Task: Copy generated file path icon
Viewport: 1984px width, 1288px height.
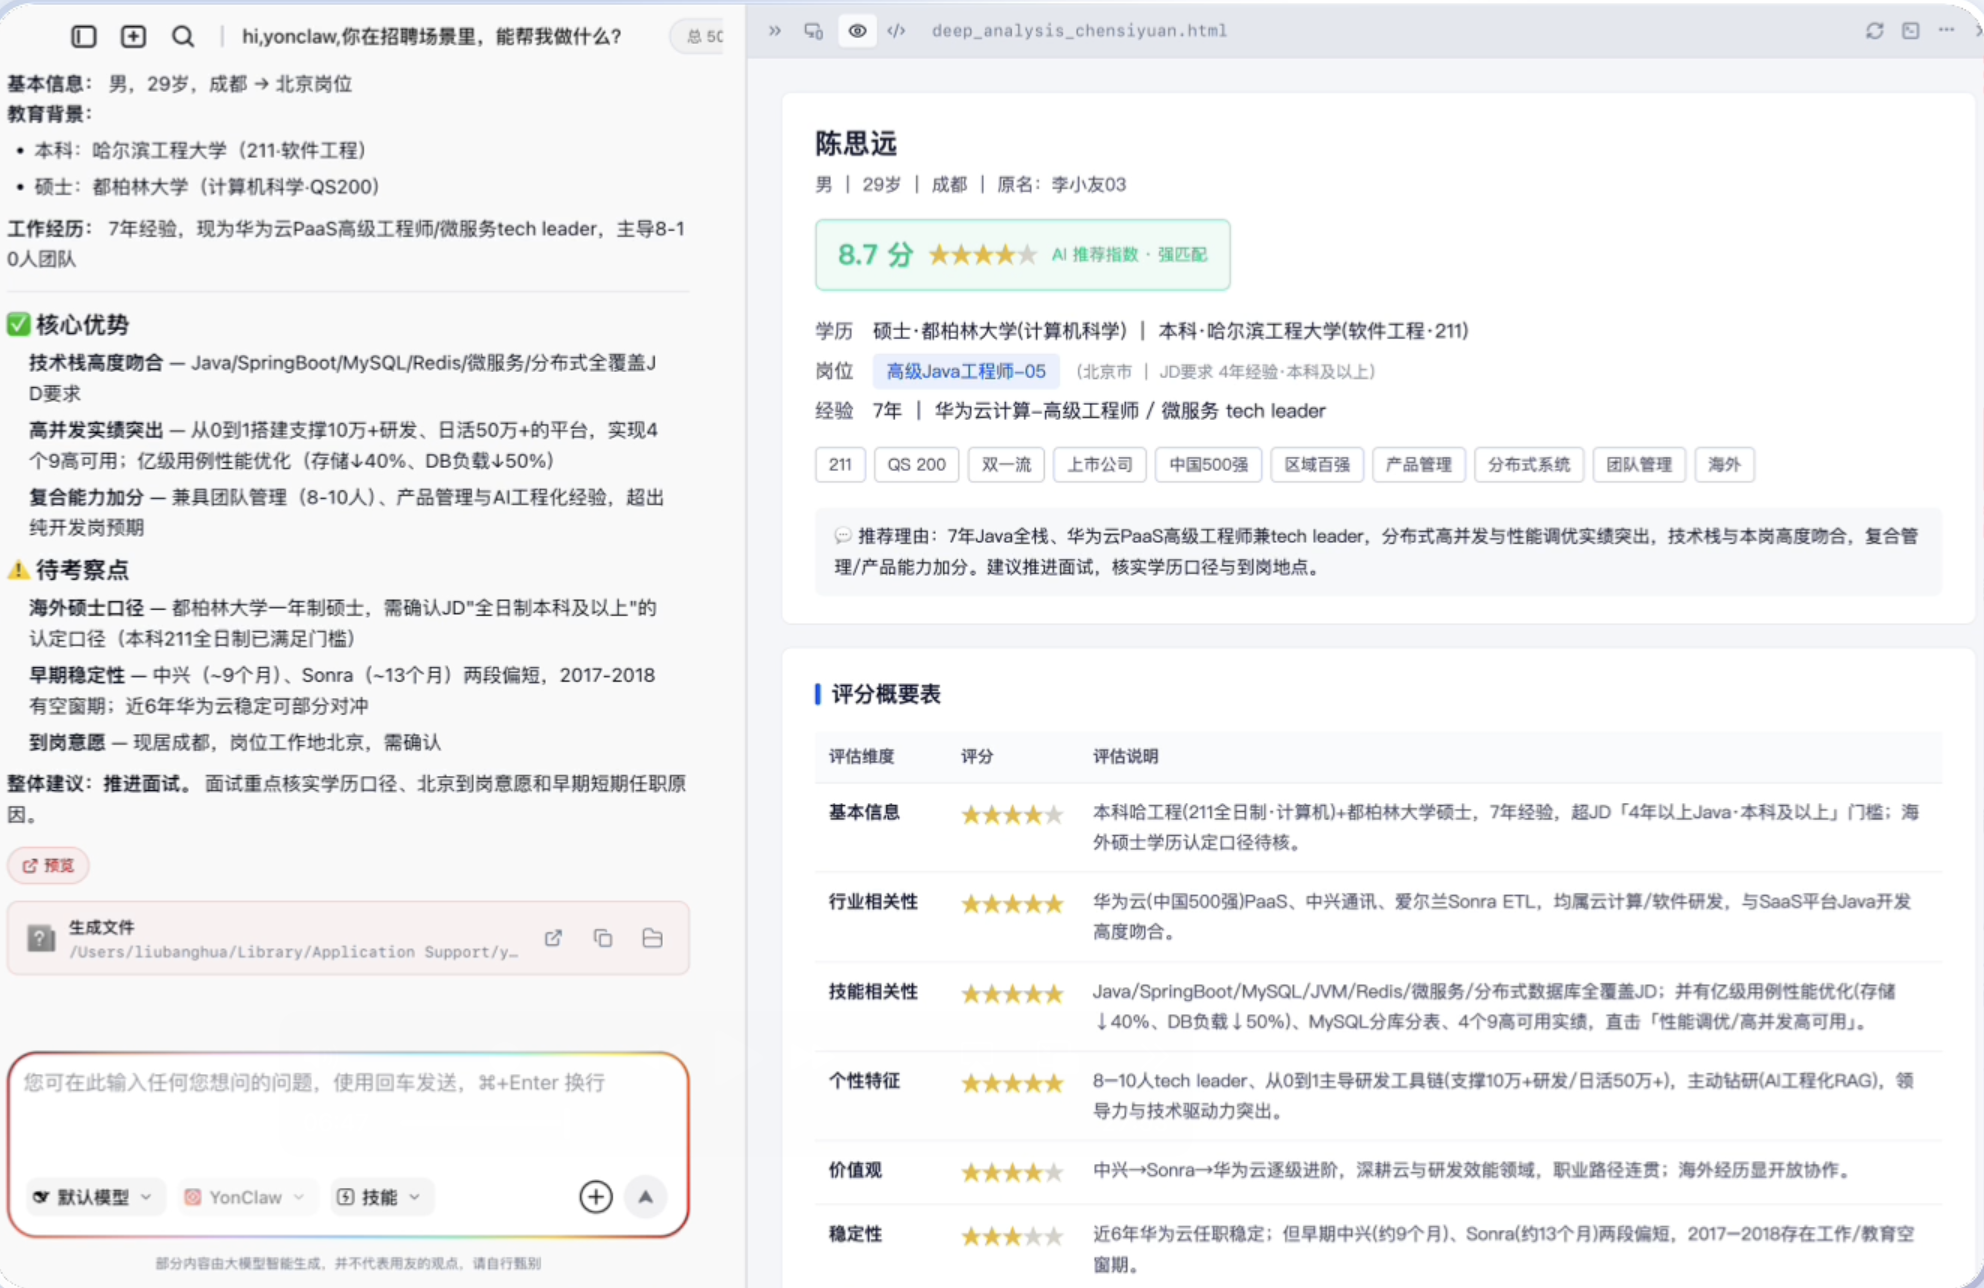Action: [x=603, y=938]
